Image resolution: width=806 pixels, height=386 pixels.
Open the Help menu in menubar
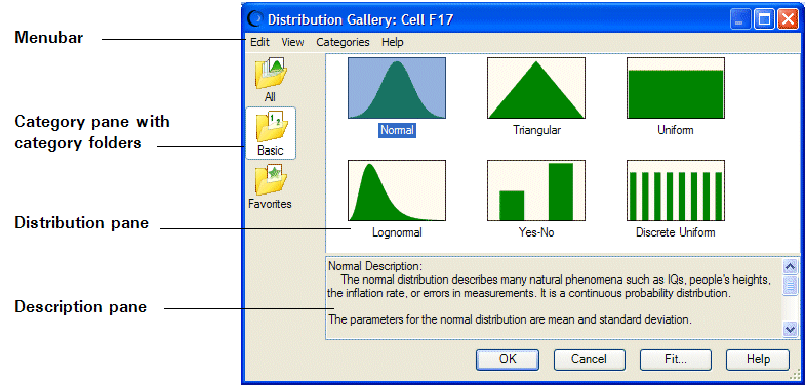coord(393,42)
